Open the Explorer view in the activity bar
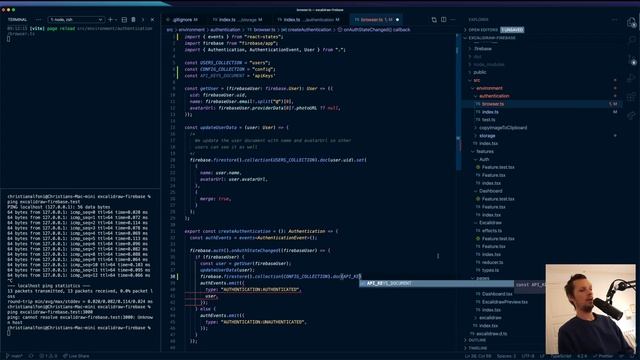The image size is (640, 360). coord(632,22)
